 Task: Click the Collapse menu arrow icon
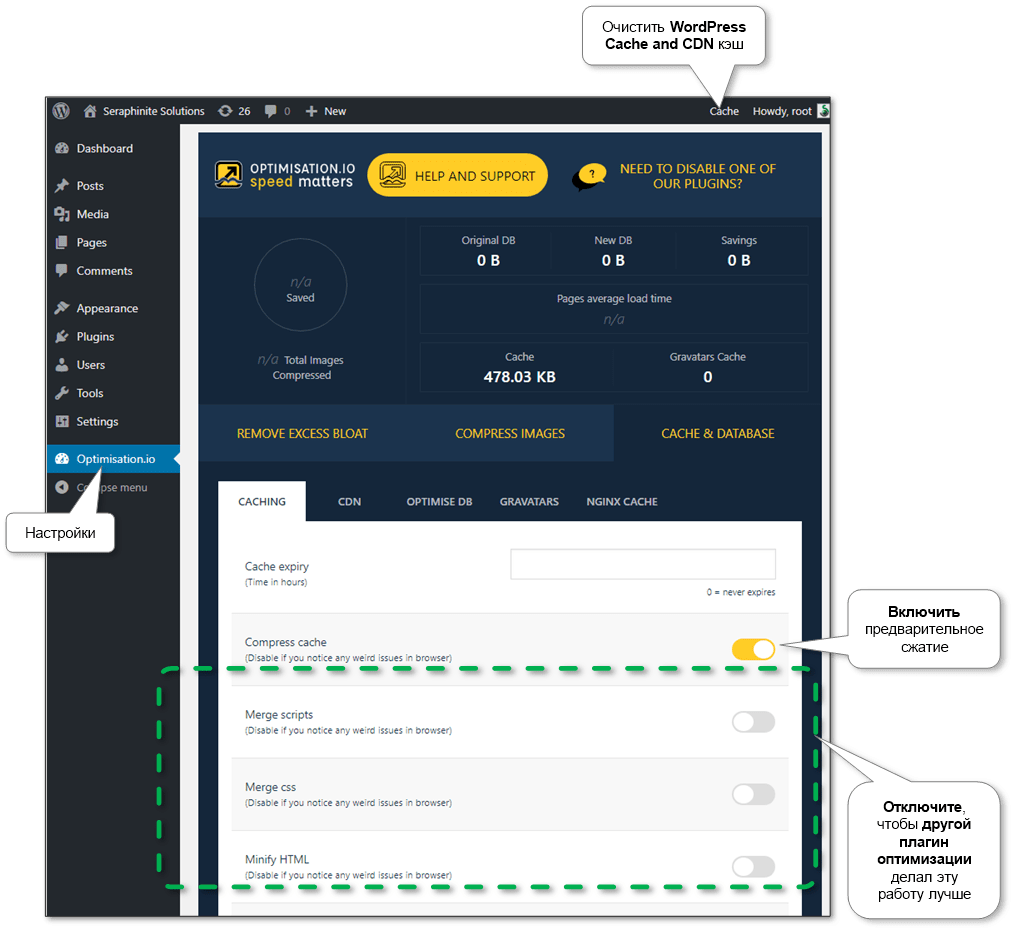click(62, 487)
